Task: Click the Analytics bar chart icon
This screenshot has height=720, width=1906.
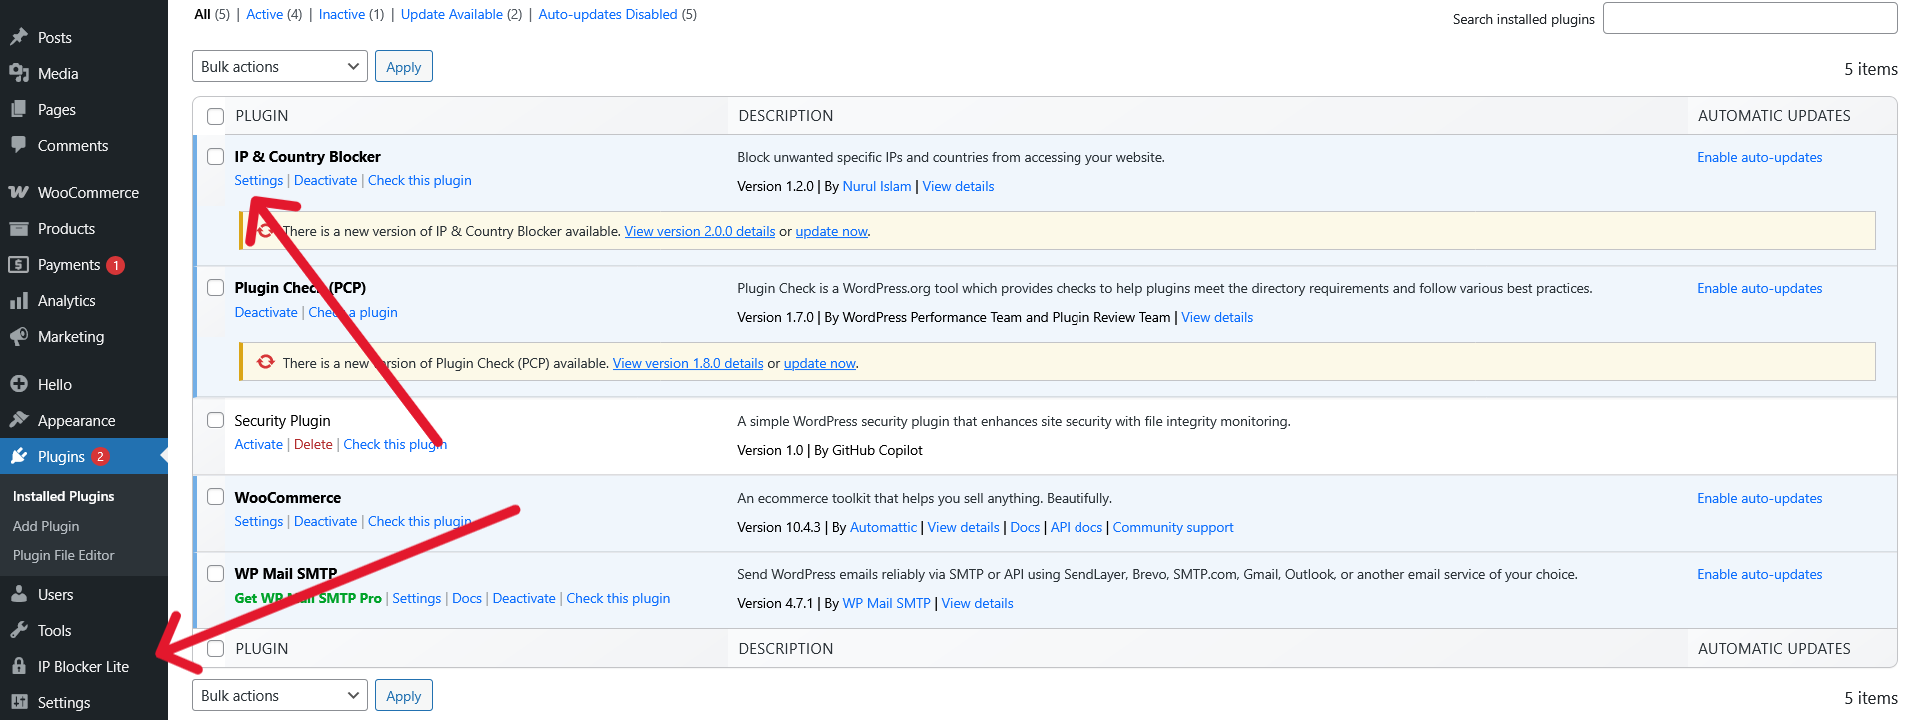Action: click(19, 301)
